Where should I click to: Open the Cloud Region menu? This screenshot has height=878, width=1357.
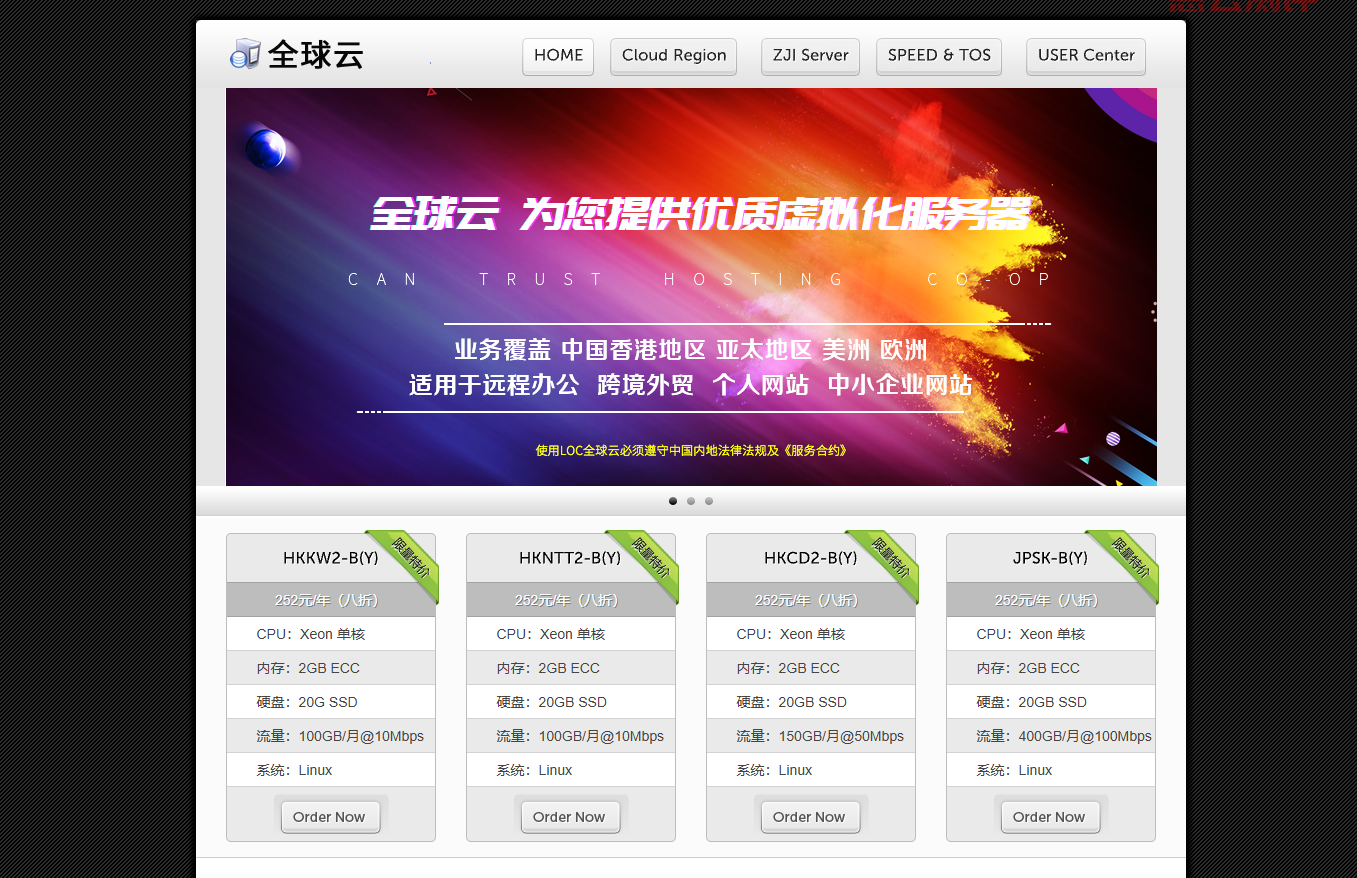(674, 56)
